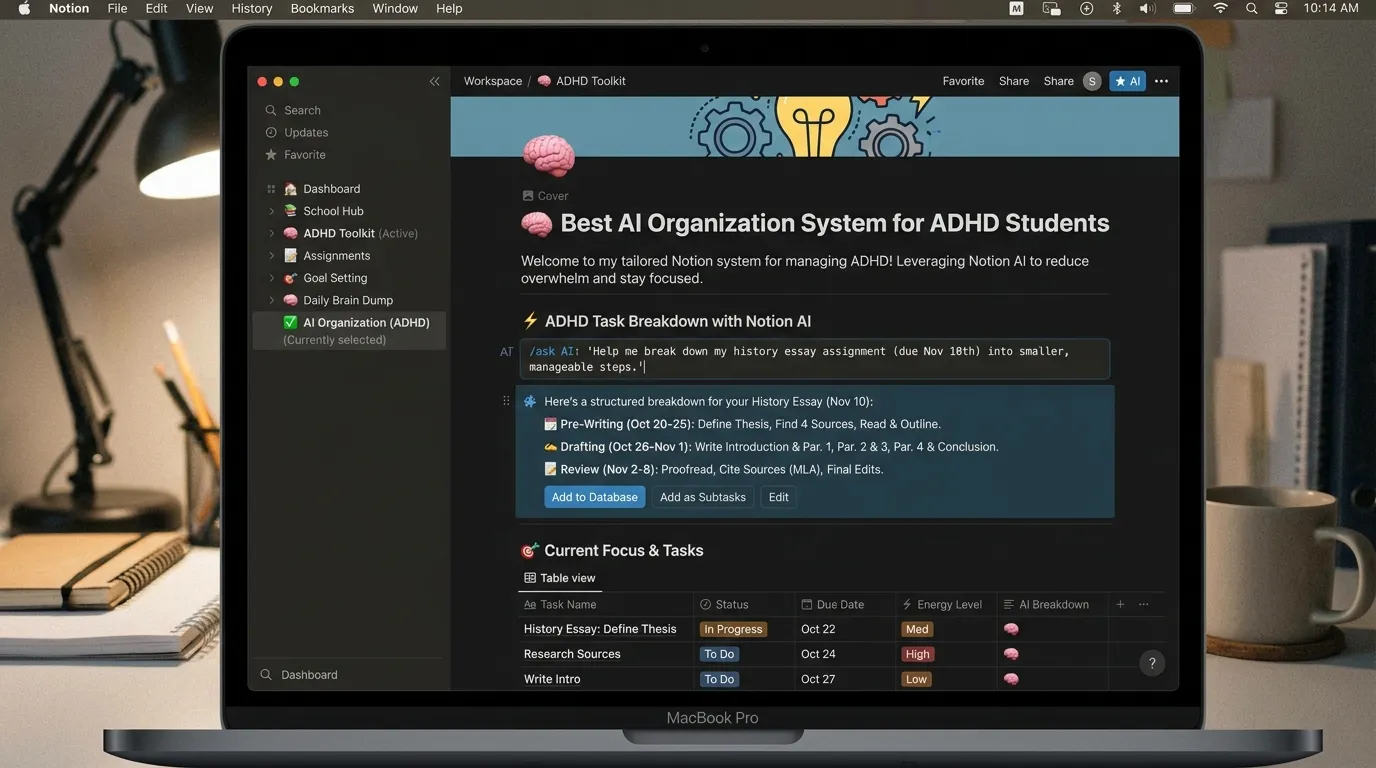The image size is (1376, 768).
Task: Click the Cover image button
Action: point(545,196)
